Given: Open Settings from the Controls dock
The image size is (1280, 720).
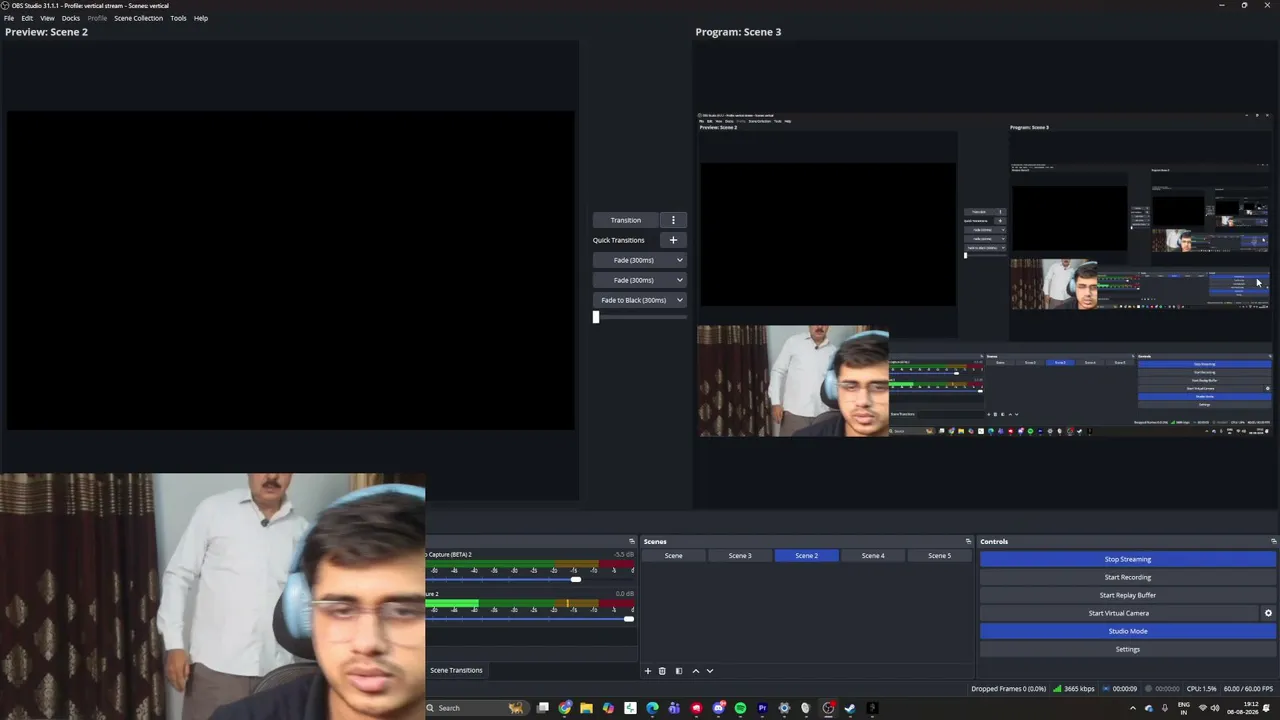Looking at the screenshot, I should (x=1128, y=649).
